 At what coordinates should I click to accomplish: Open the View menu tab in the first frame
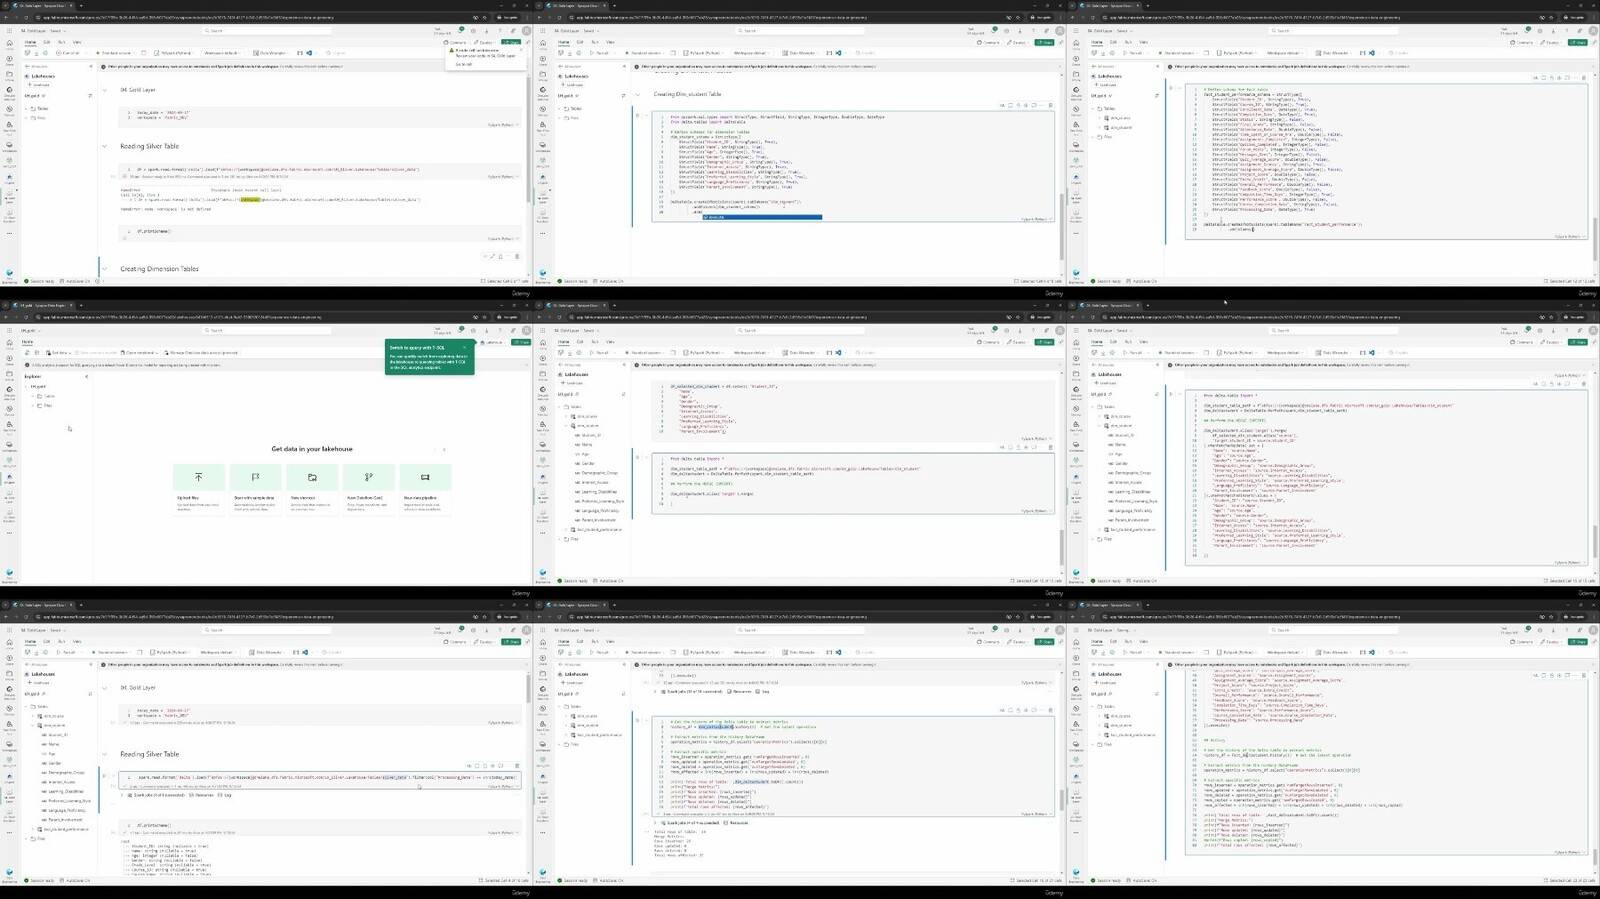[76, 42]
